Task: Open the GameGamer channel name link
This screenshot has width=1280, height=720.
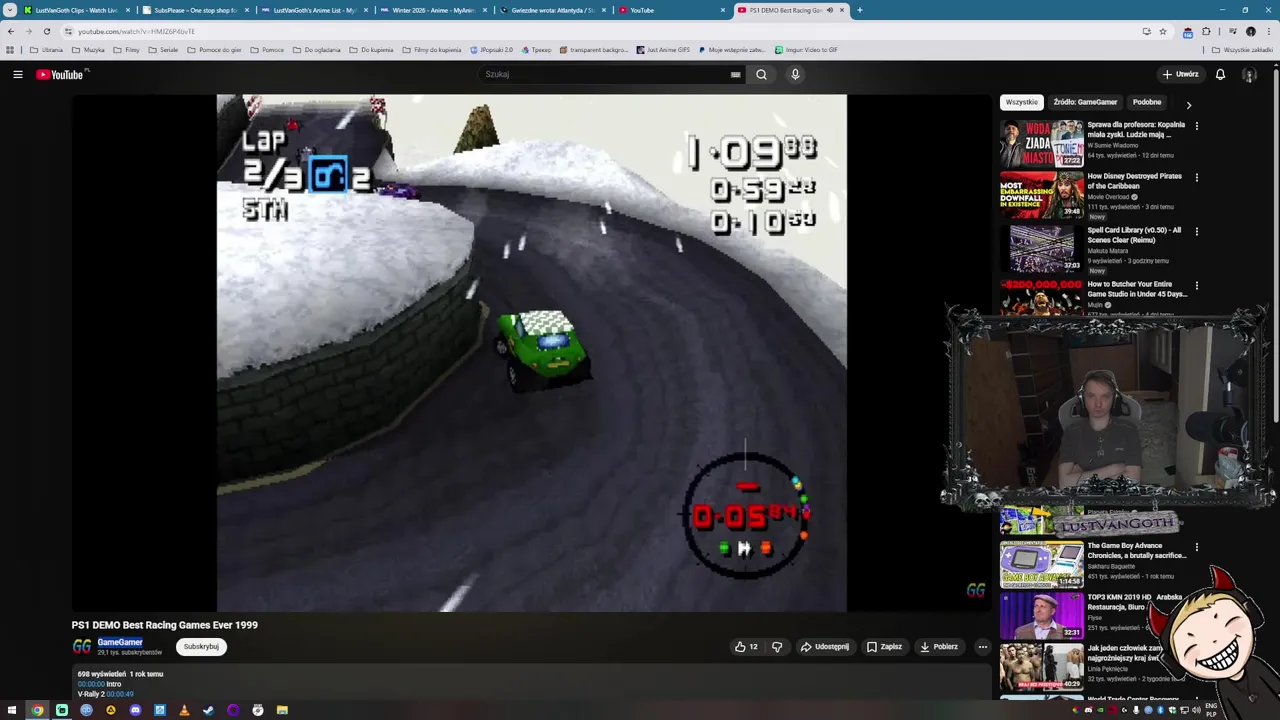Action: pyautogui.click(x=120, y=642)
